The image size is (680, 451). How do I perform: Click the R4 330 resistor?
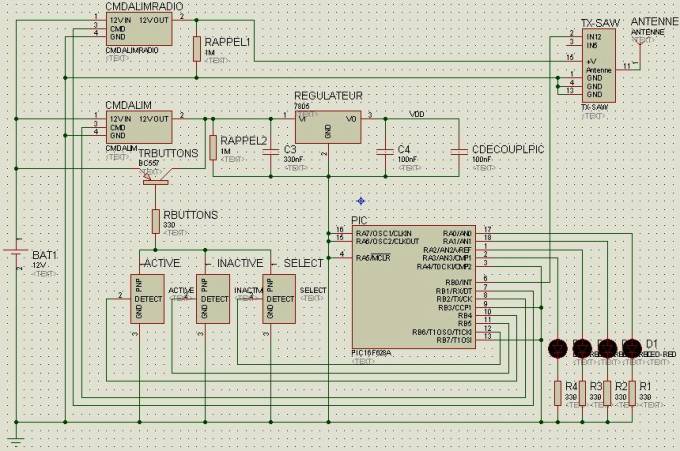[x=558, y=393]
